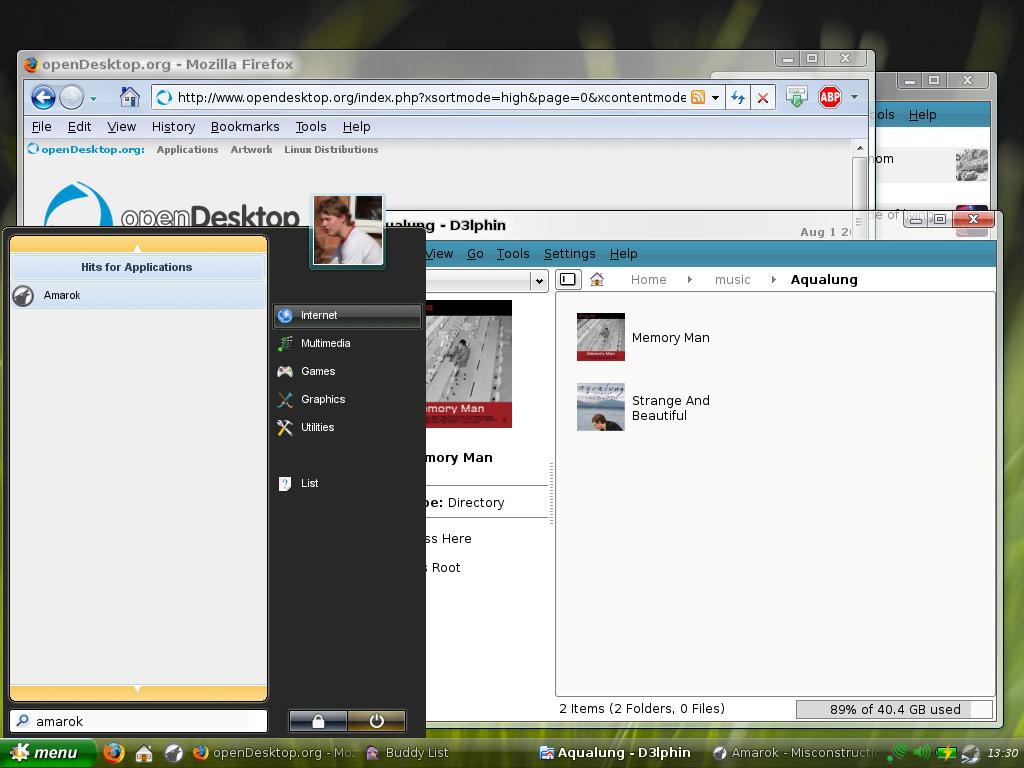Go to Firefox home page icon
Image resolution: width=1024 pixels, height=768 pixels.
130,97
